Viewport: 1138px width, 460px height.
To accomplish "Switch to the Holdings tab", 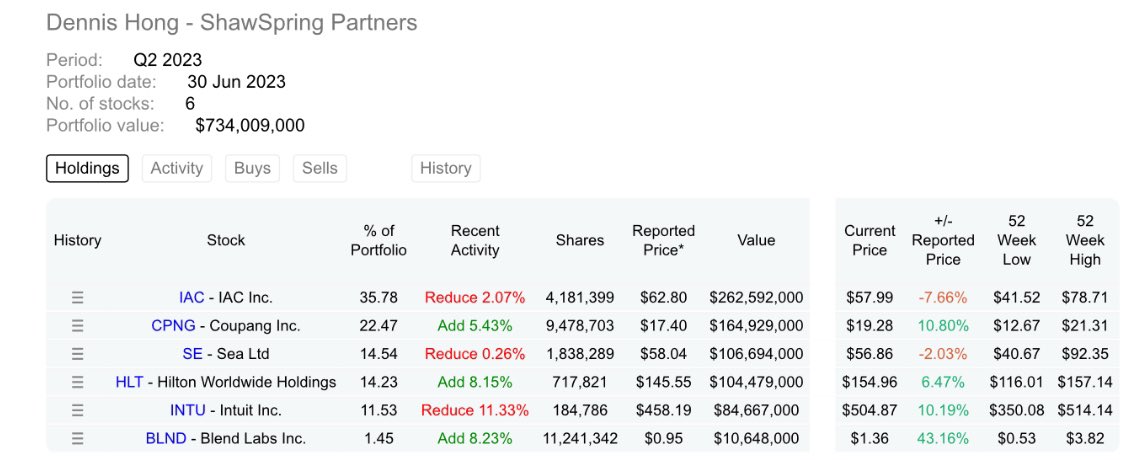I will (x=87, y=168).
